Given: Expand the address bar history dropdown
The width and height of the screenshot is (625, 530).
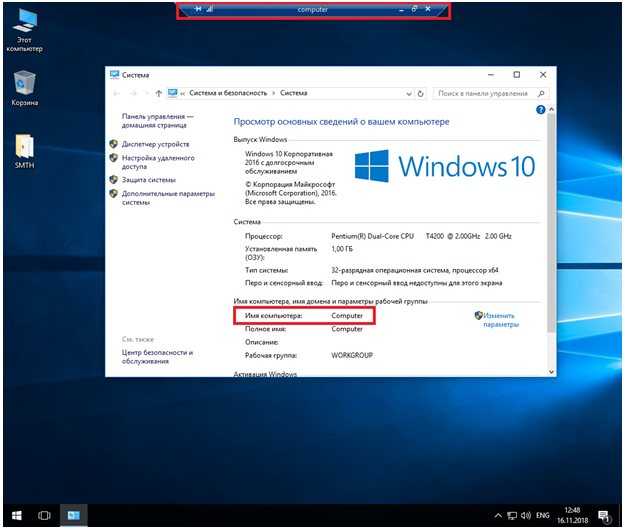Looking at the screenshot, I should pos(409,94).
